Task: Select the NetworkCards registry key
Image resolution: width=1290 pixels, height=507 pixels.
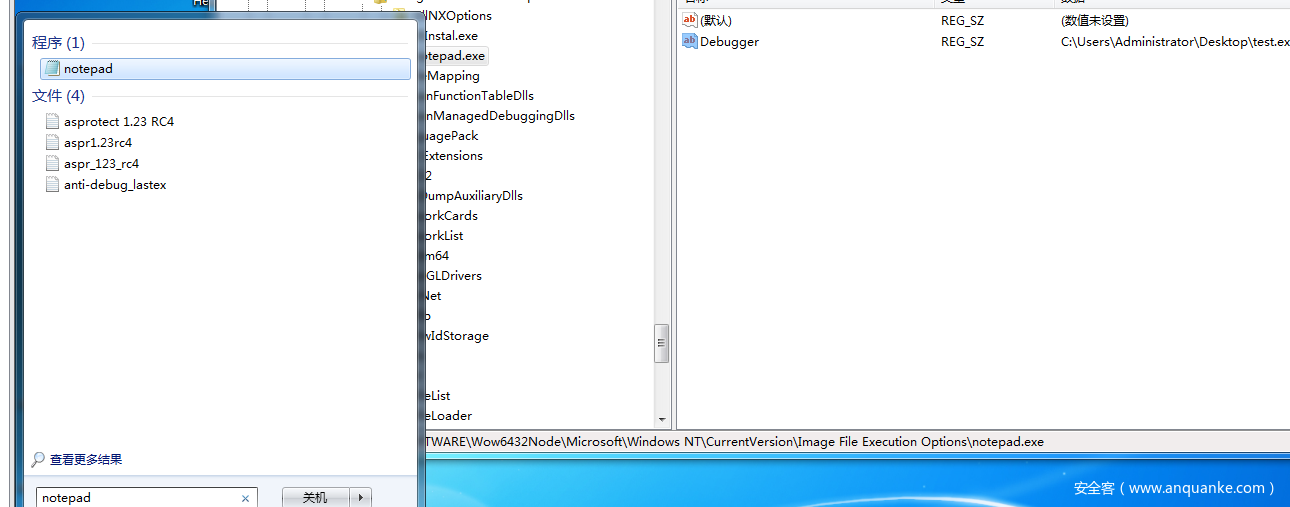Action: click(x=451, y=215)
